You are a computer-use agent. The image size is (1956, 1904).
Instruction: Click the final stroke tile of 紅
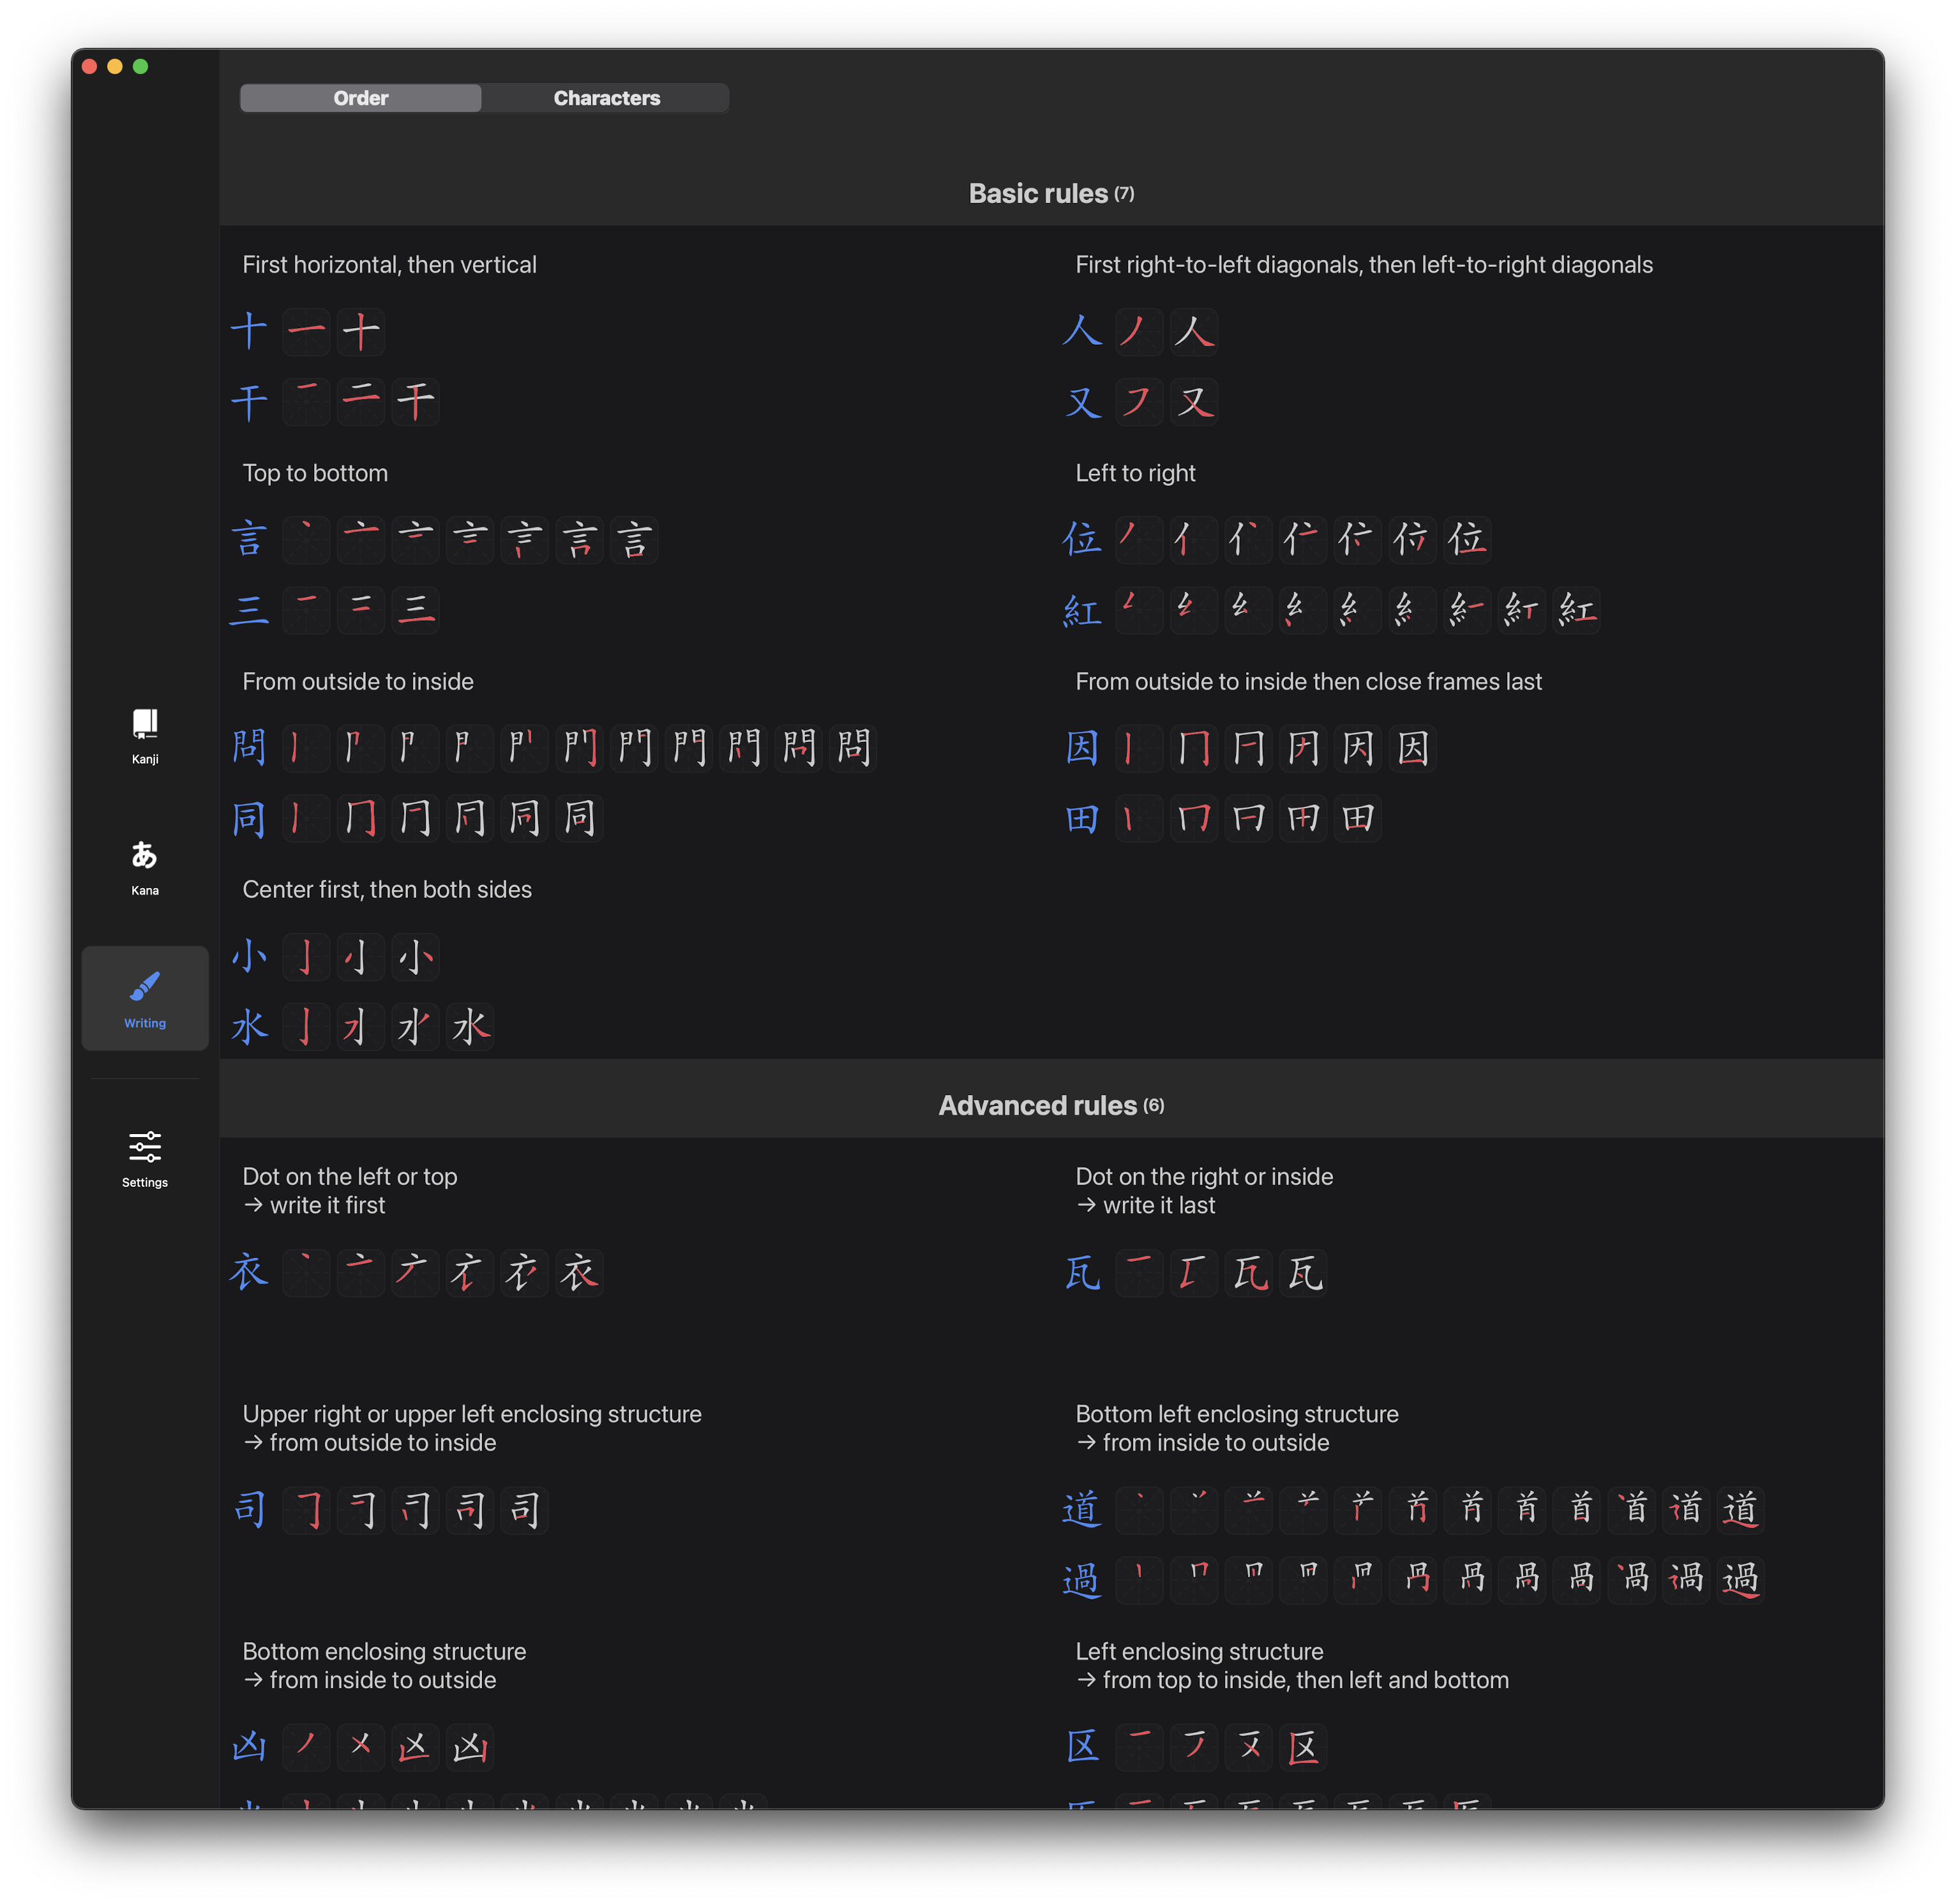point(1577,610)
